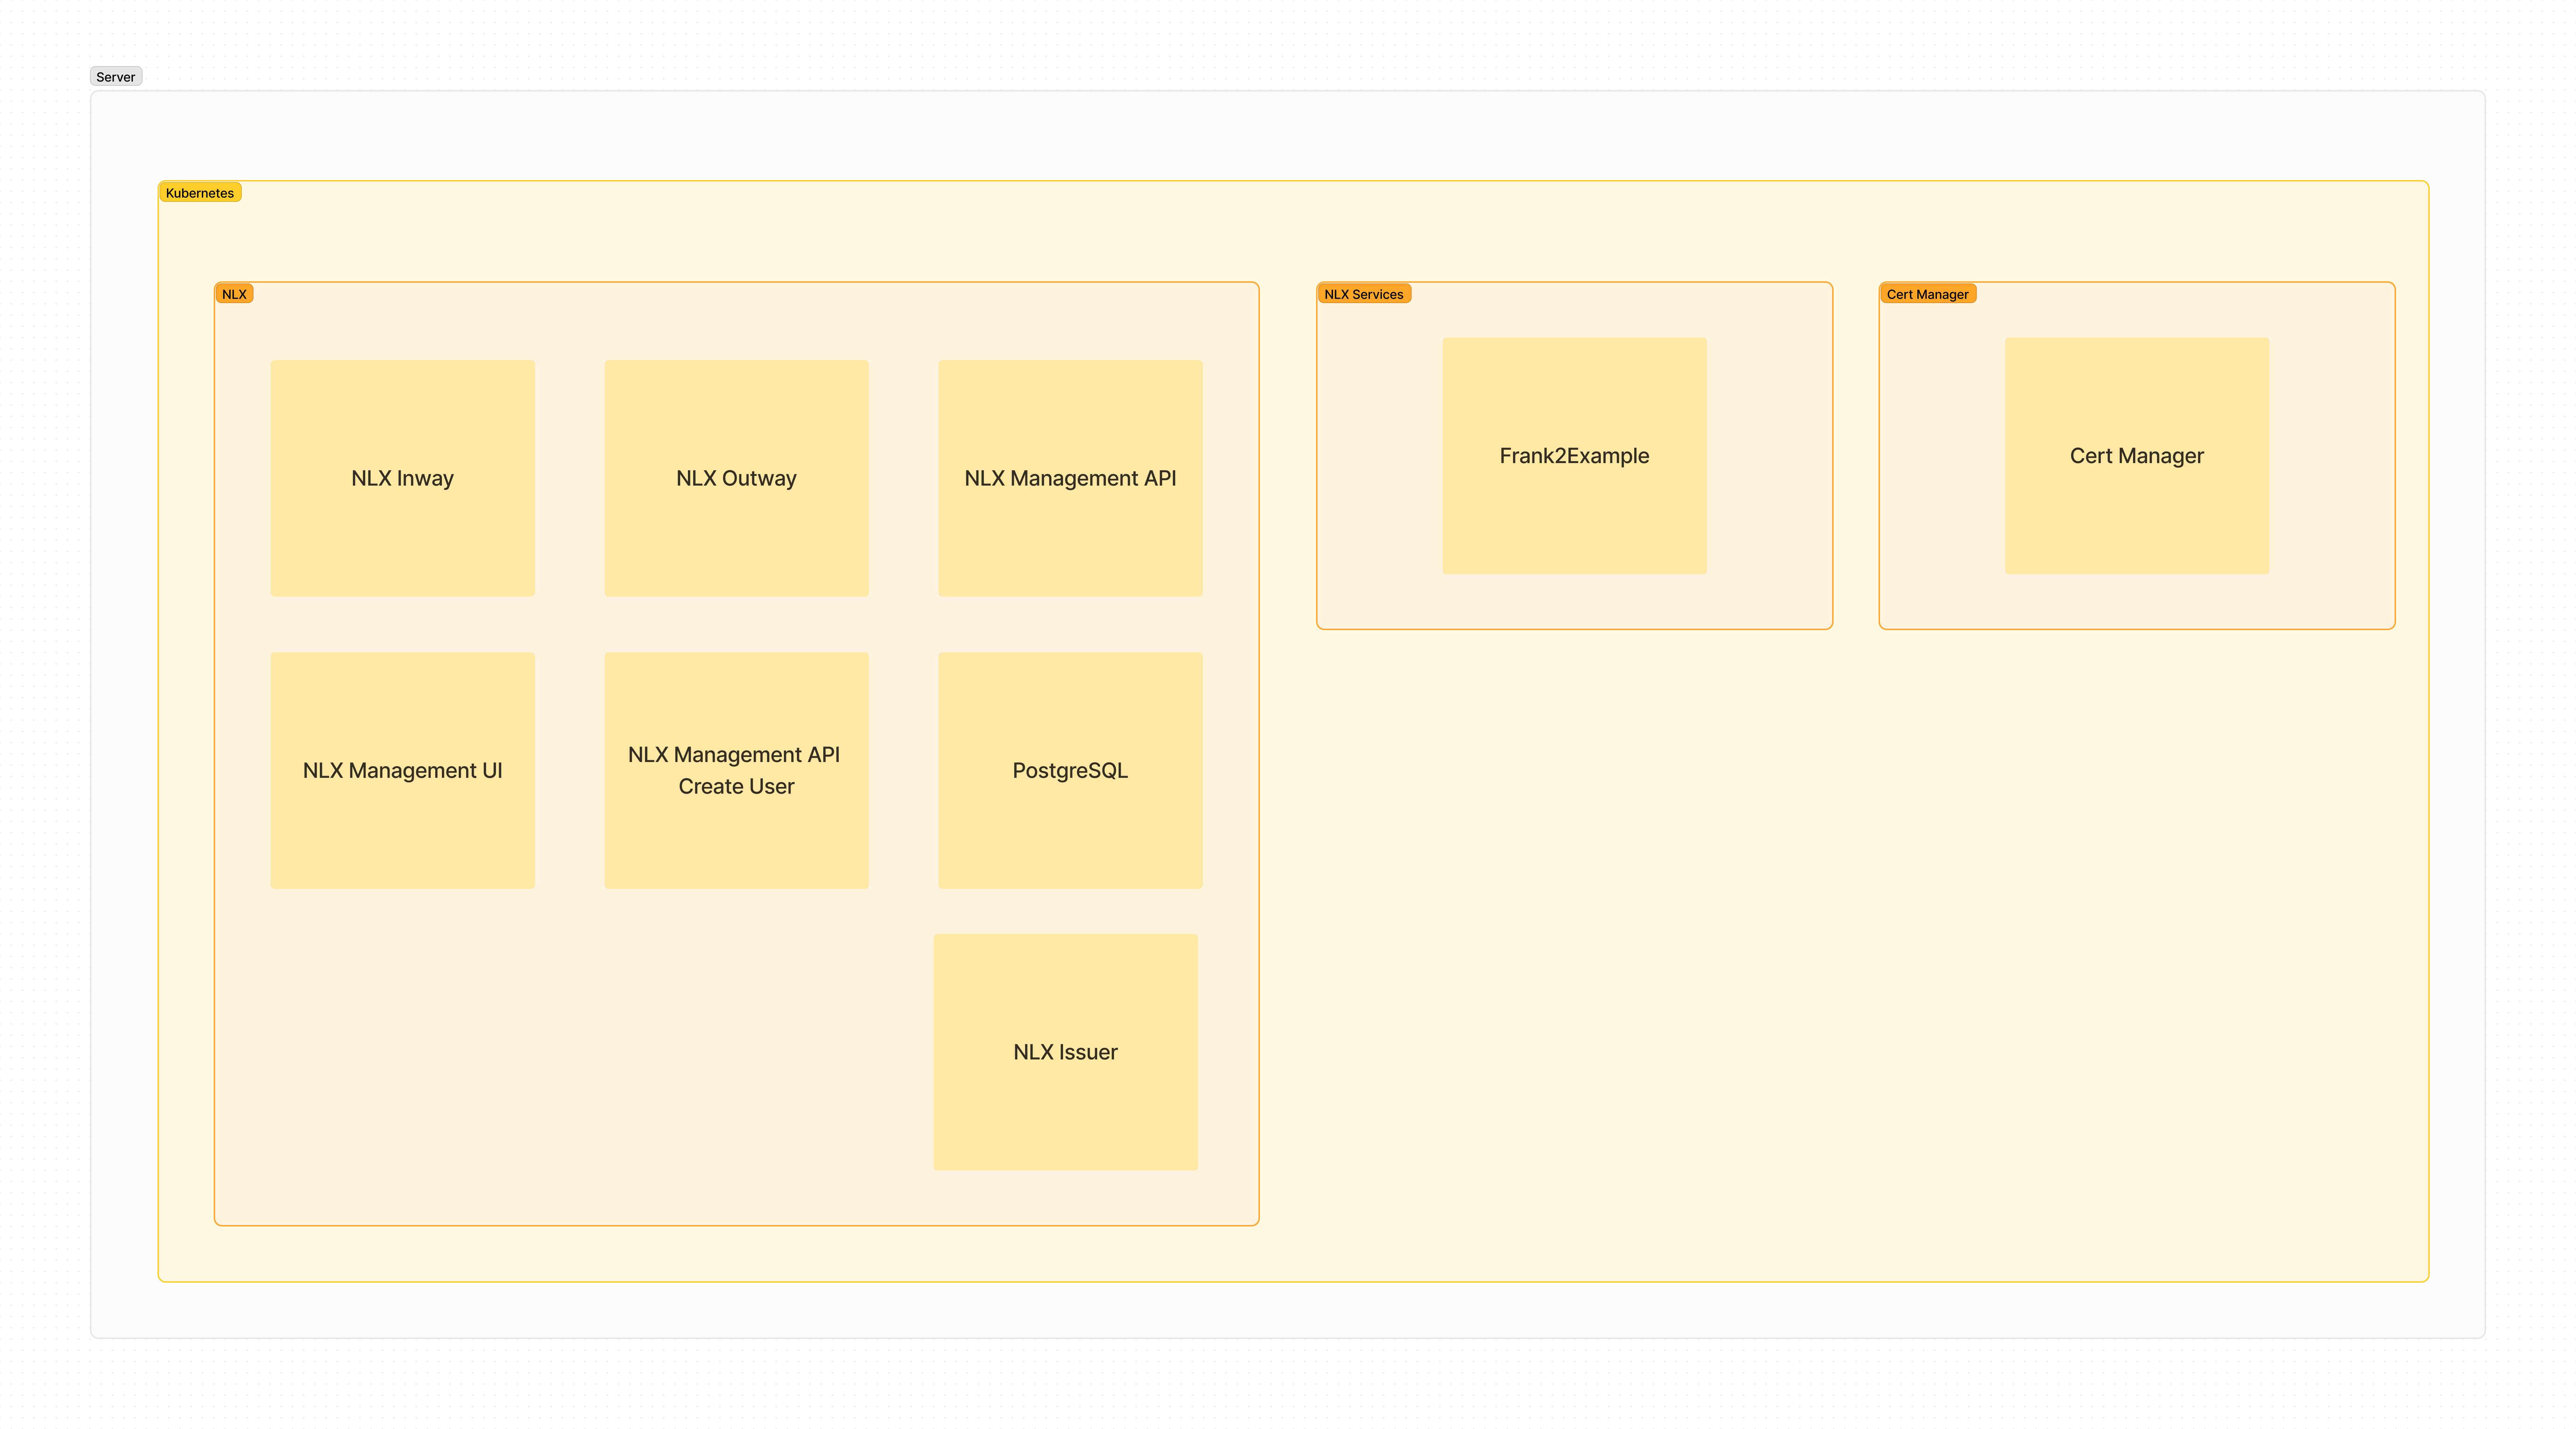The width and height of the screenshot is (2576, 1429).
Task: Click empty area of Kubernetes container
Action: [1800, 950]
